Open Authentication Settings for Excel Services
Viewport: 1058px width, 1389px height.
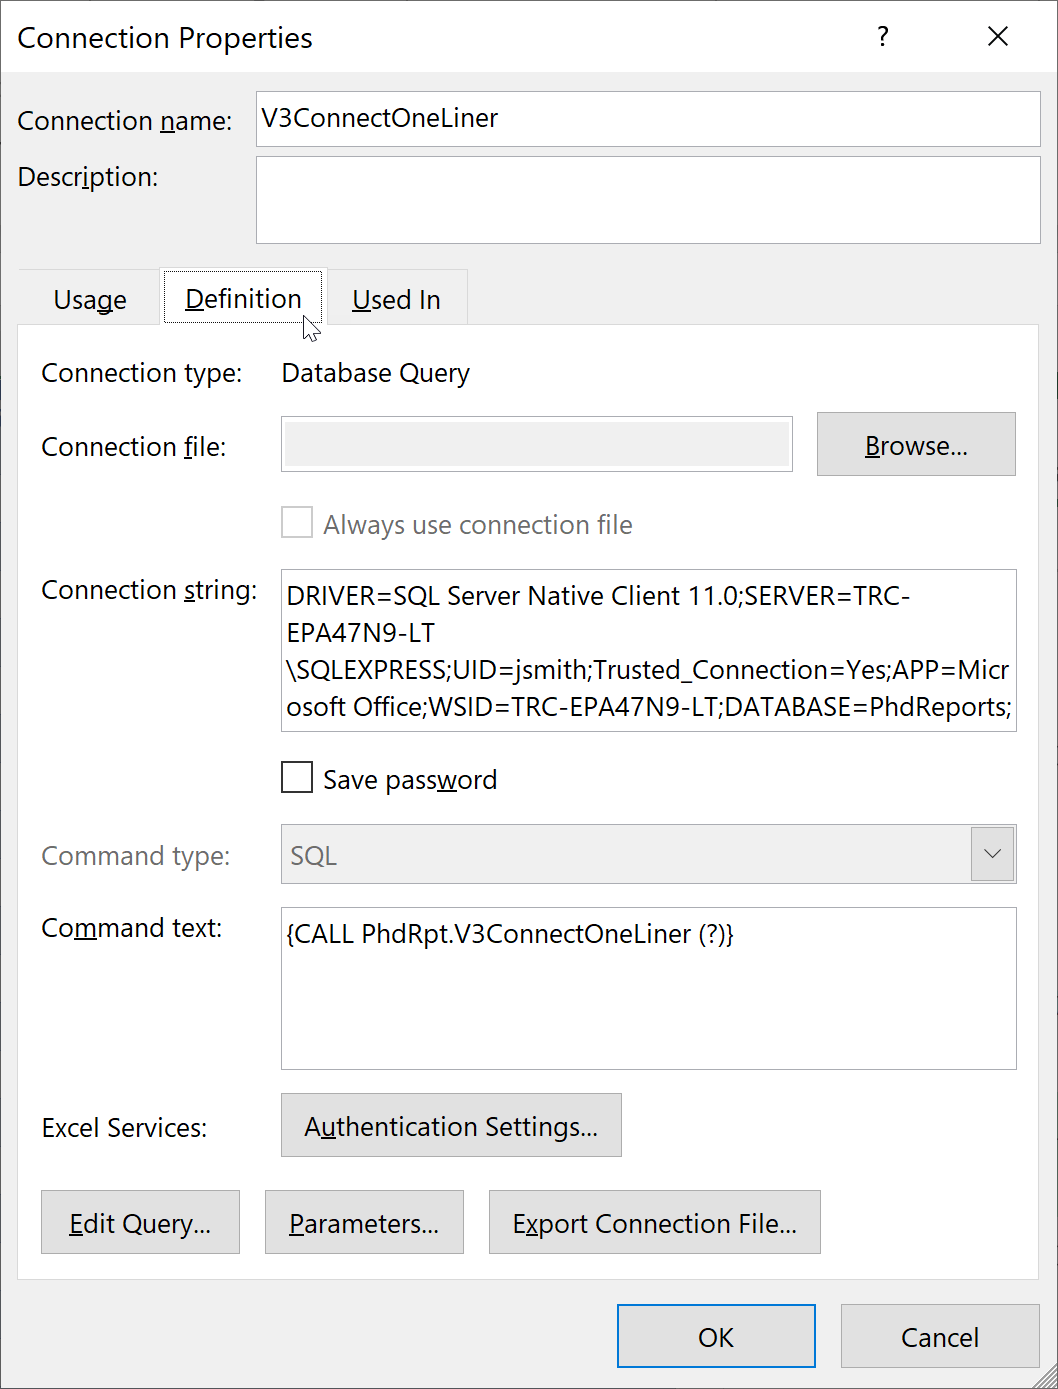(x=451, y=1125)
